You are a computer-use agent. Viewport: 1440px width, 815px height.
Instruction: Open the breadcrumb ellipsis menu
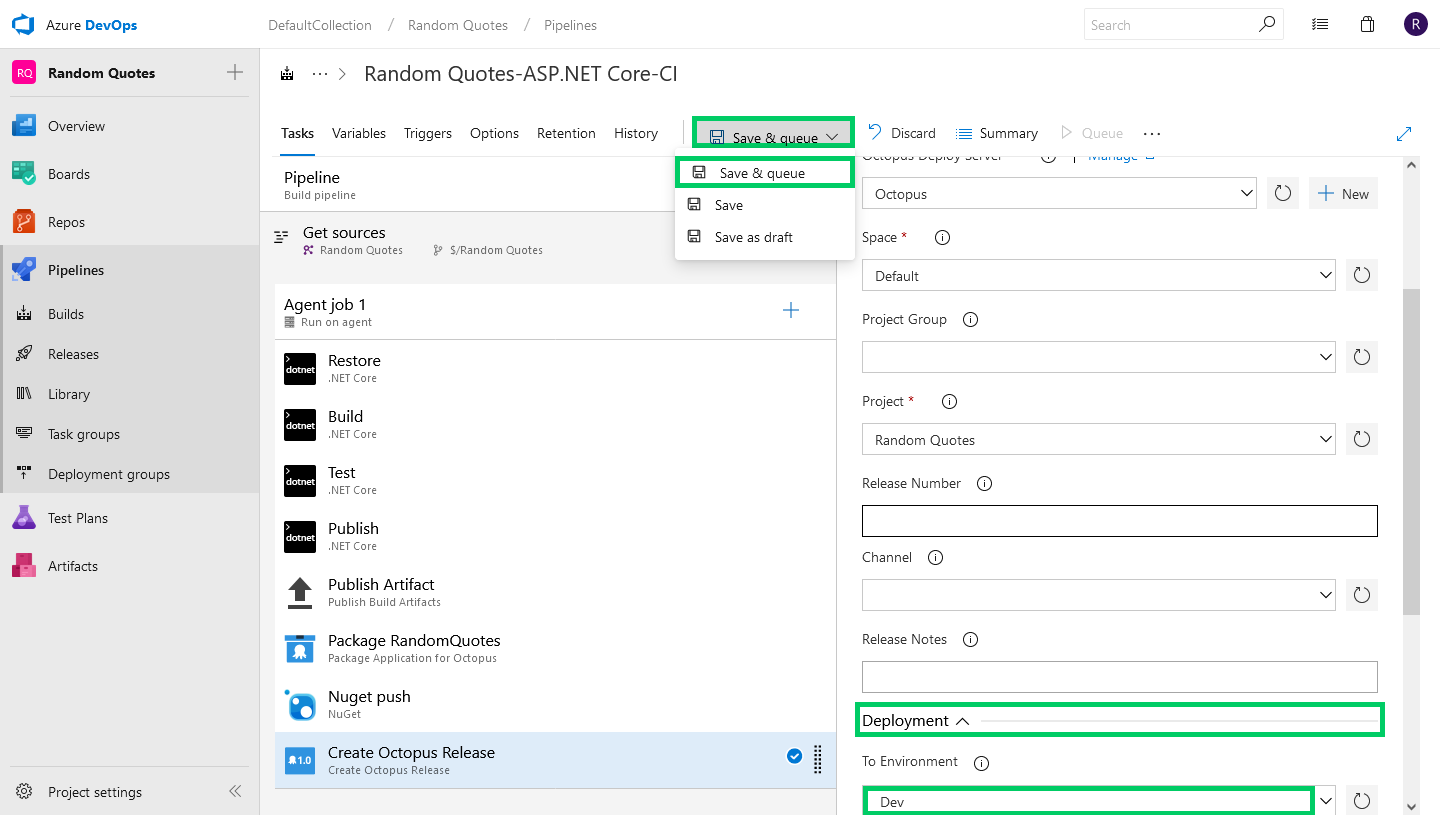[x=320, y=74]
